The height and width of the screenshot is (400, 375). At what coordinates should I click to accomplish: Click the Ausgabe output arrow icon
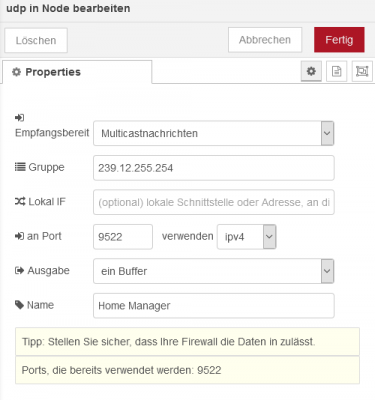[x=20, y=270]
